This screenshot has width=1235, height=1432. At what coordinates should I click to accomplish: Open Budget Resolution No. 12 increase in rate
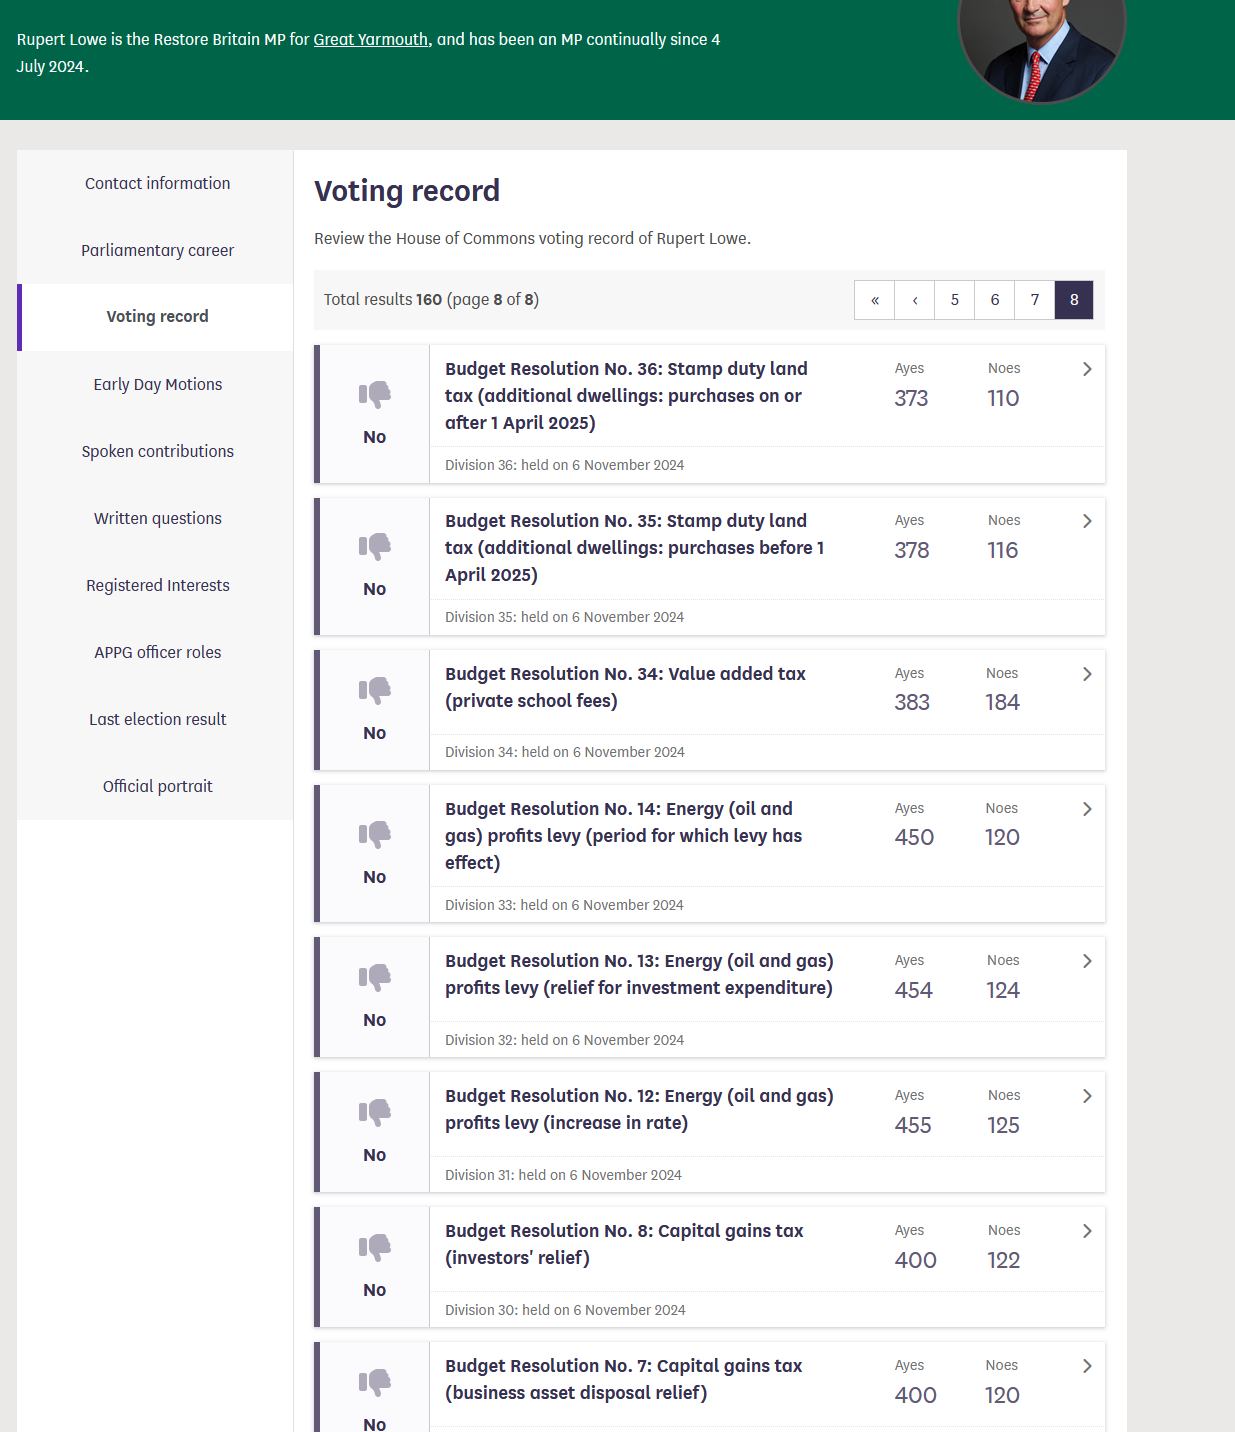click(639, 1109)
